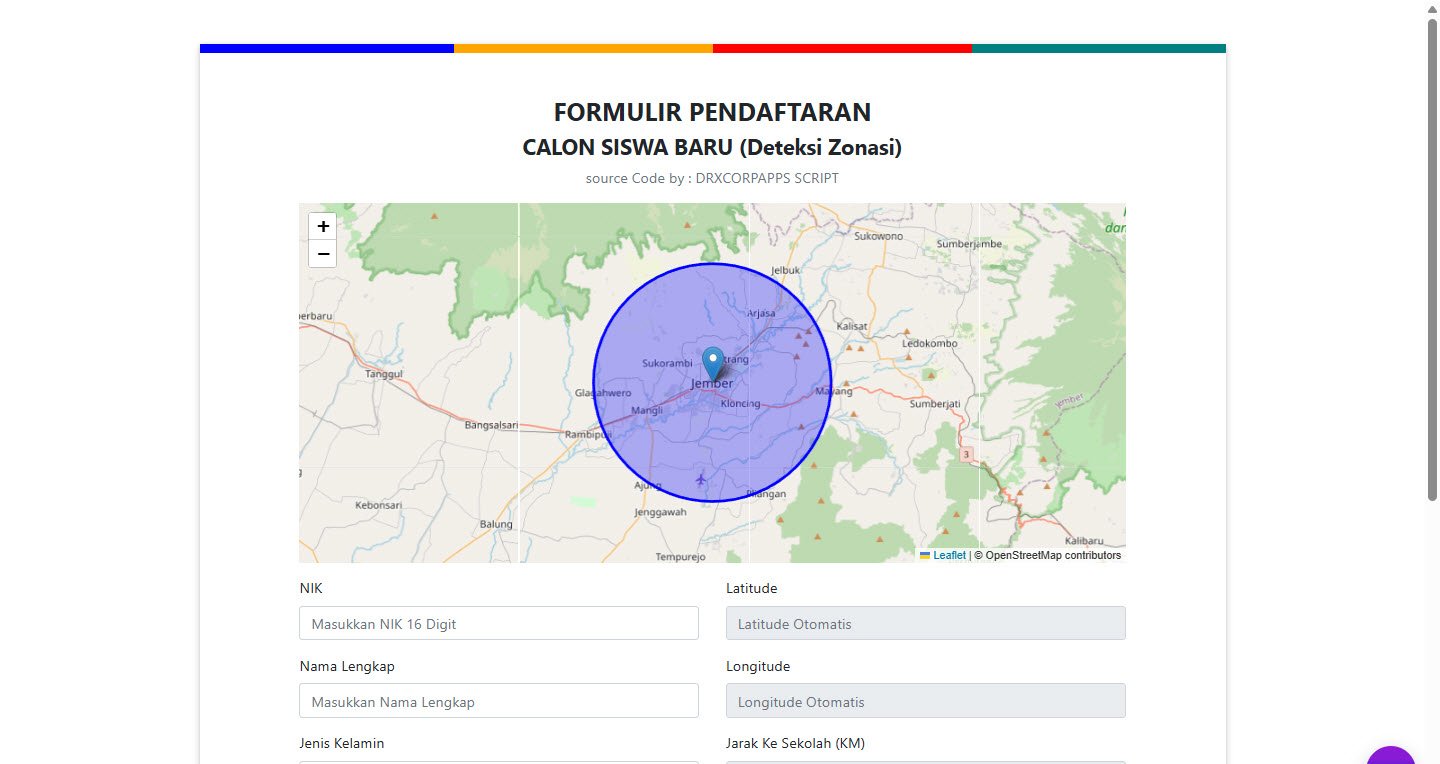This screenshot has height=764, width=1440.
Task: Click the Balung label on the map
Action: click(x=496, y=524)
